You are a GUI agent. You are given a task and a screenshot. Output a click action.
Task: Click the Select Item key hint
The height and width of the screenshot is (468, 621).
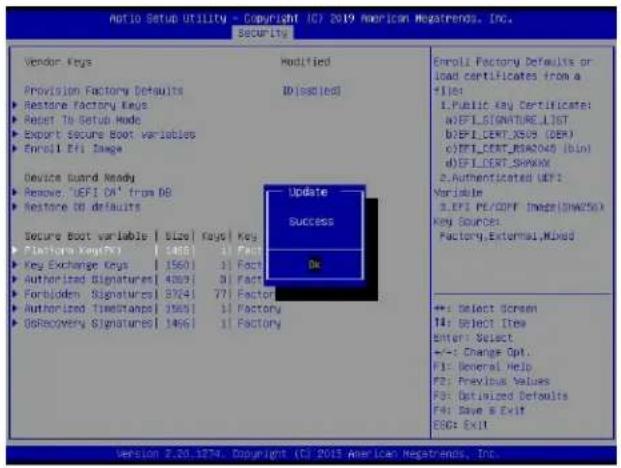tap(480, 323)
